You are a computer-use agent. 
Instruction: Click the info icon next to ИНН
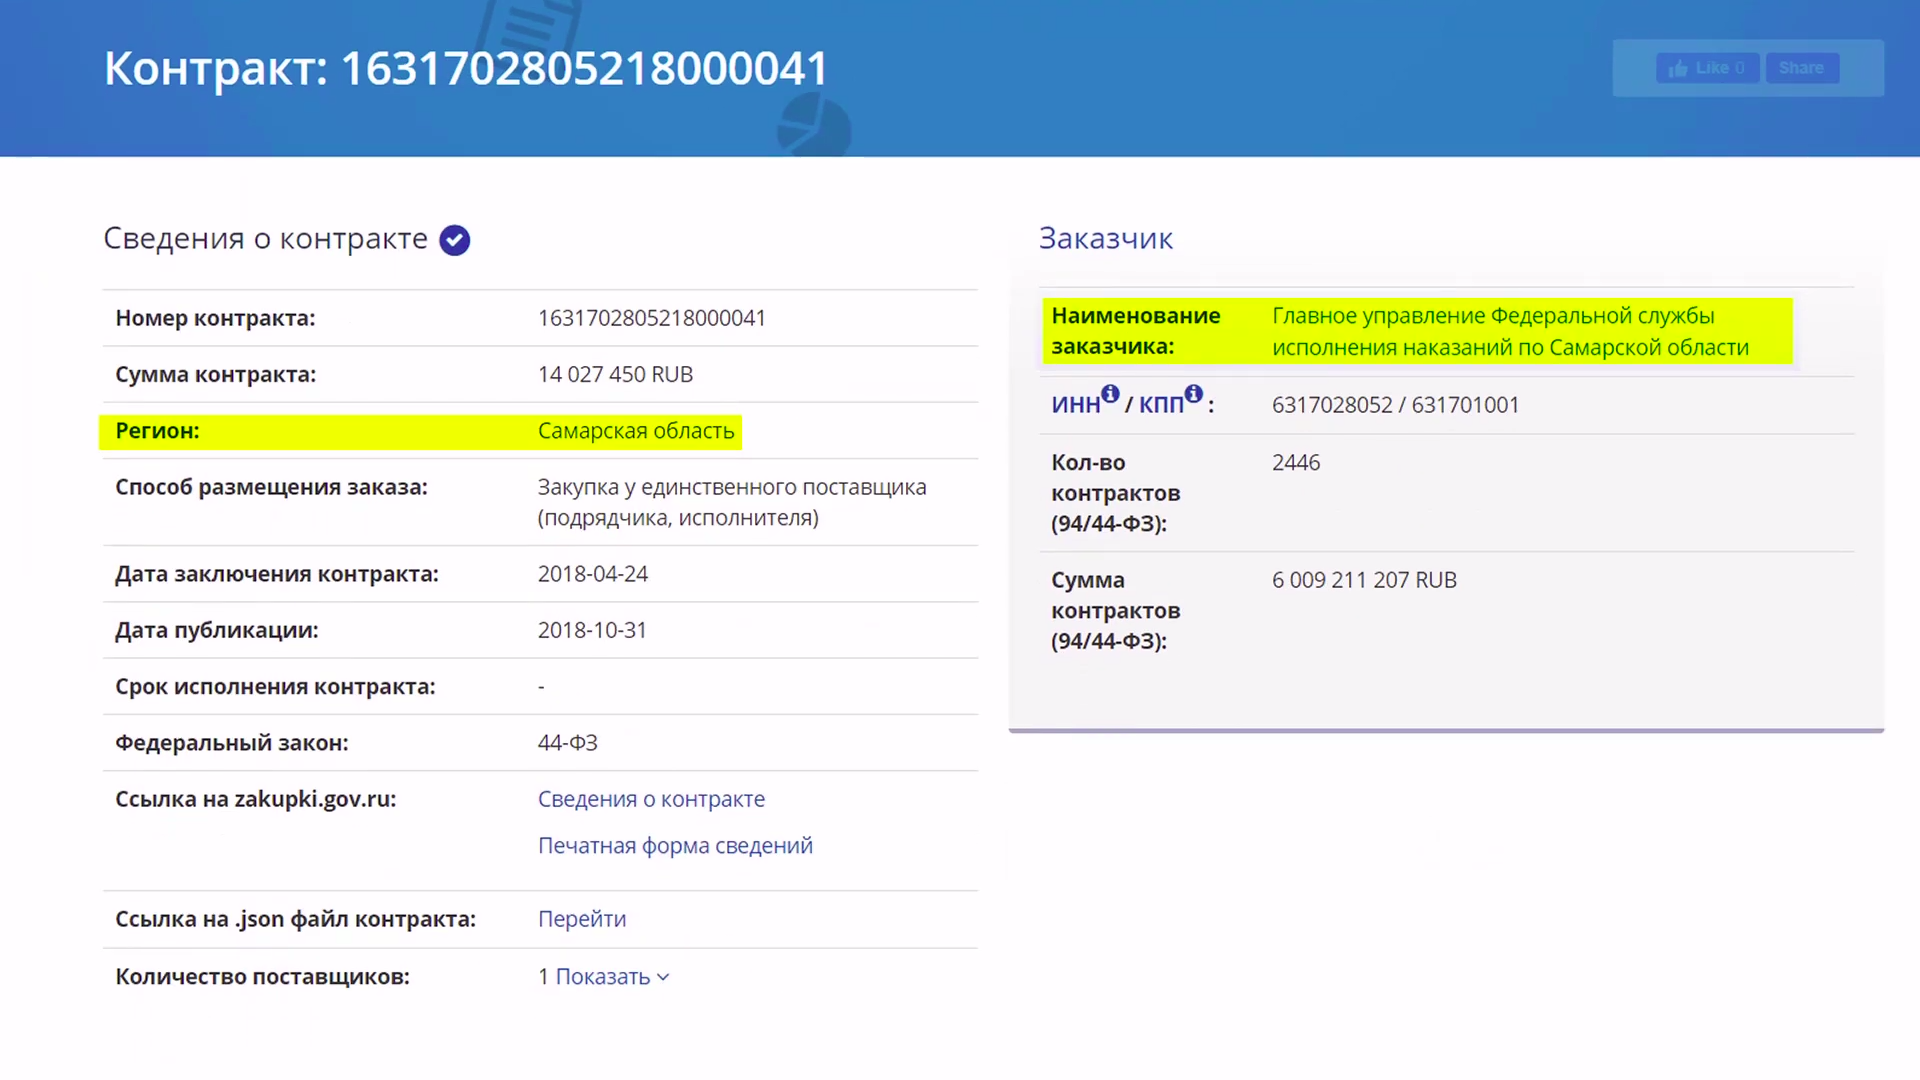click(x=1110, y=393)
